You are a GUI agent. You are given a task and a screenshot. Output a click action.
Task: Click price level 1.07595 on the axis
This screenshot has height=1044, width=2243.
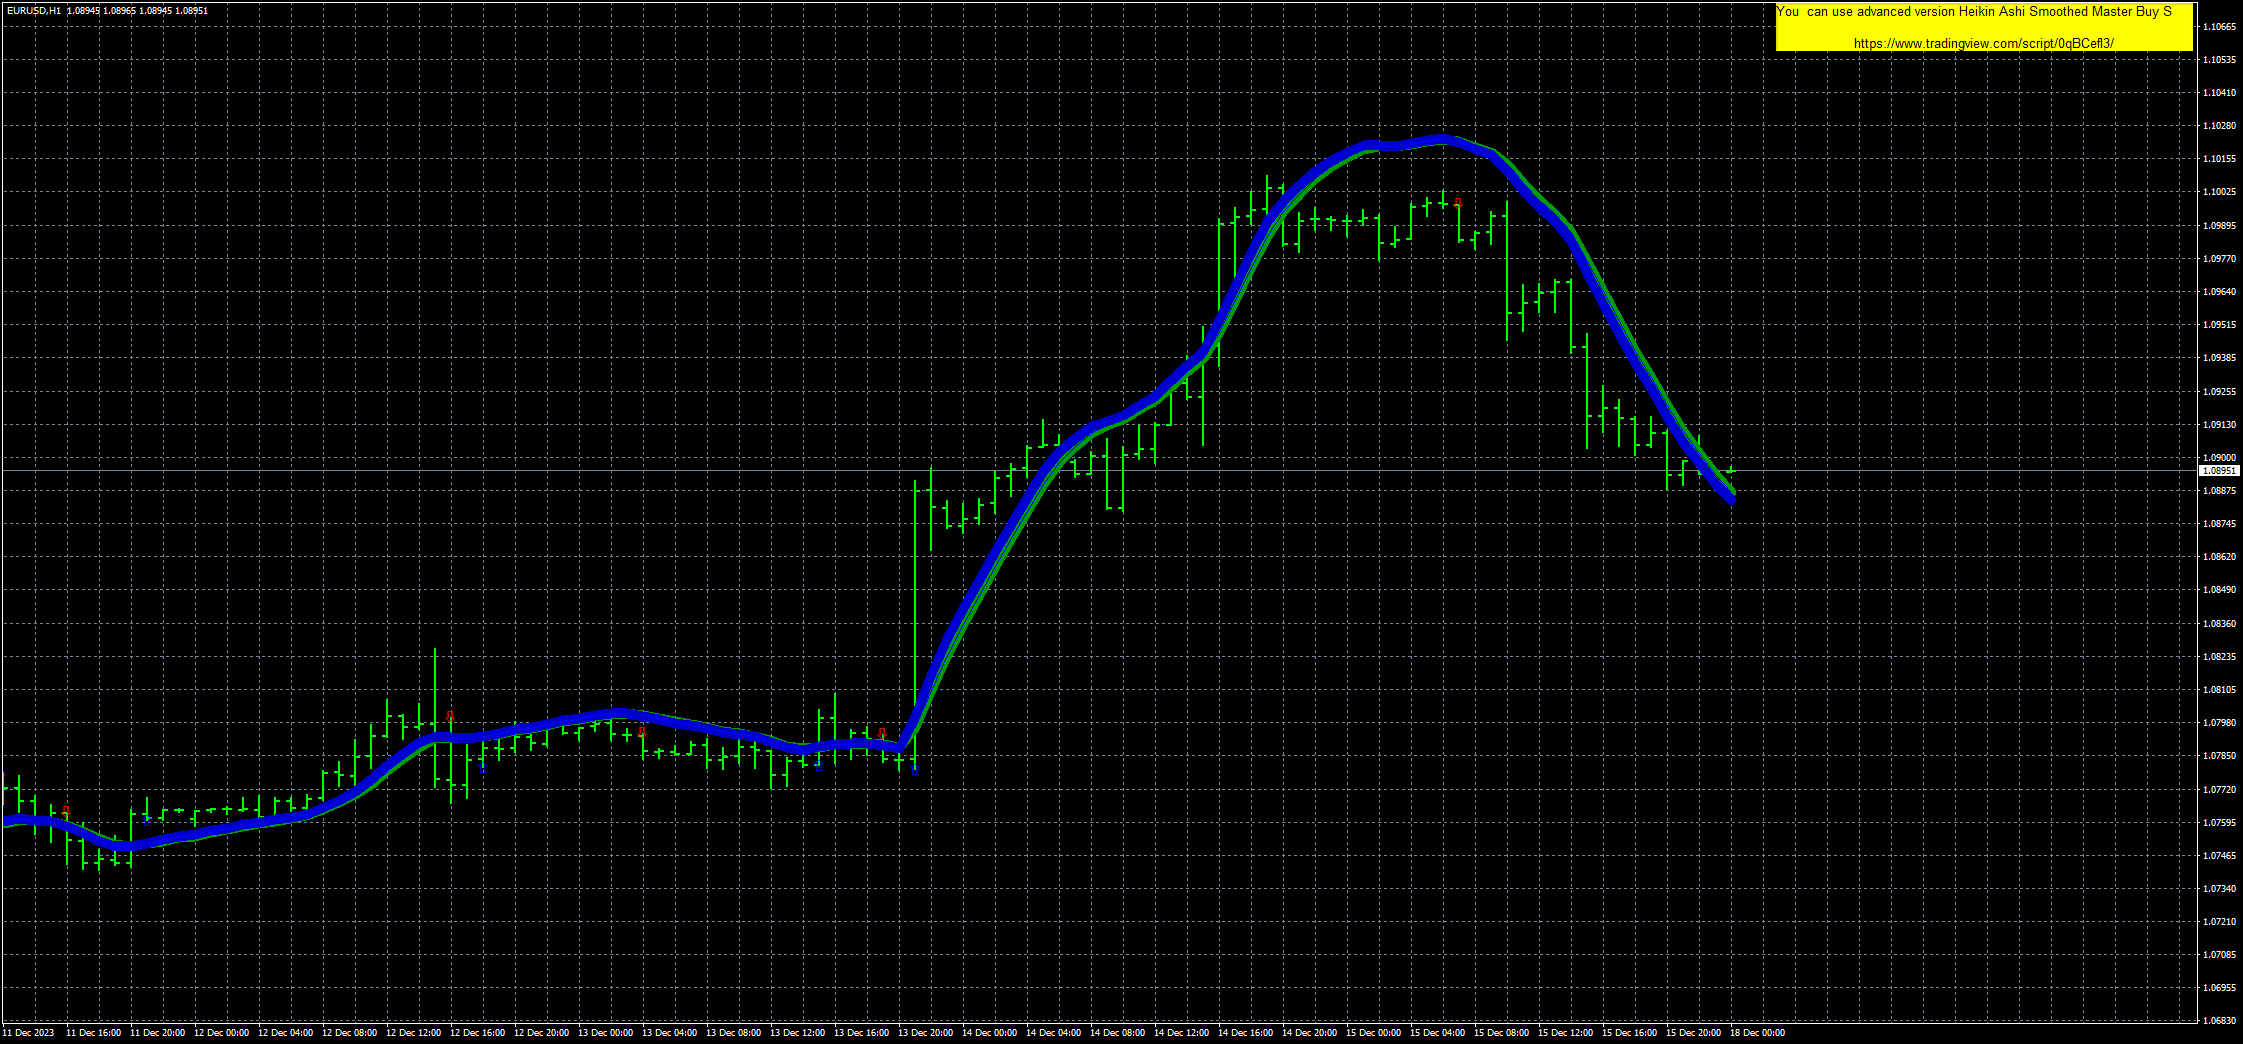point(2219,823)
